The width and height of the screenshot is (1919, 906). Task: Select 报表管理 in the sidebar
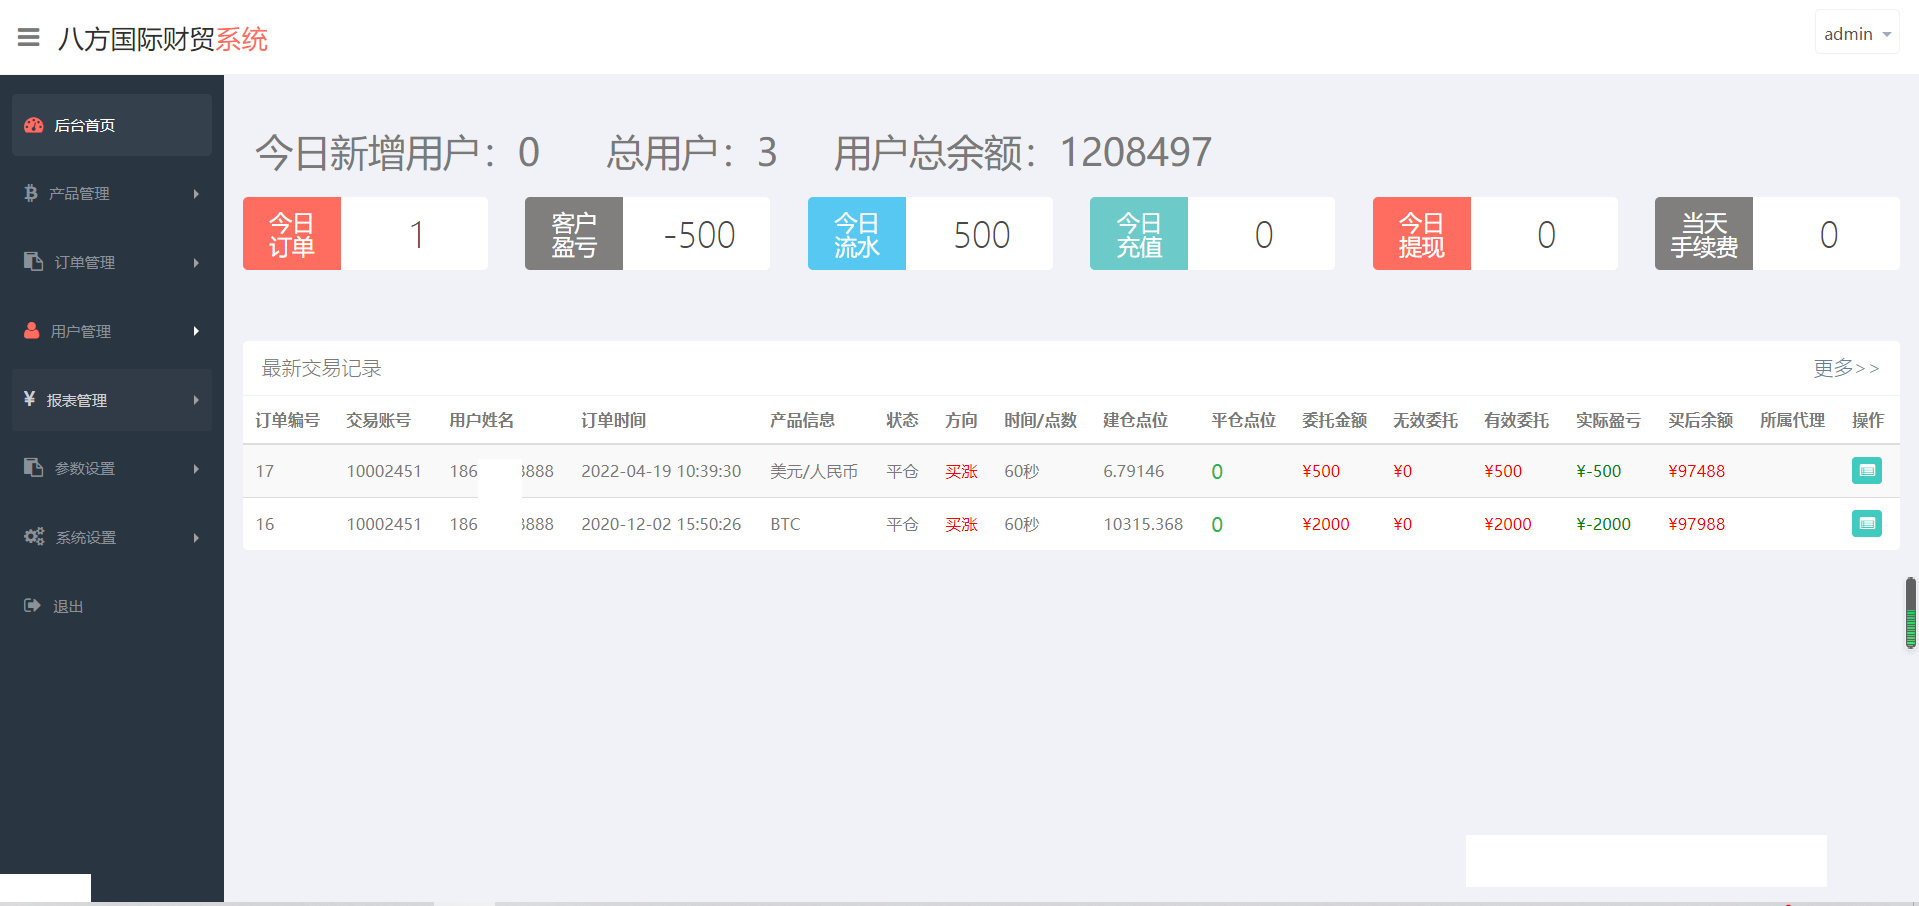pos(77,400)
